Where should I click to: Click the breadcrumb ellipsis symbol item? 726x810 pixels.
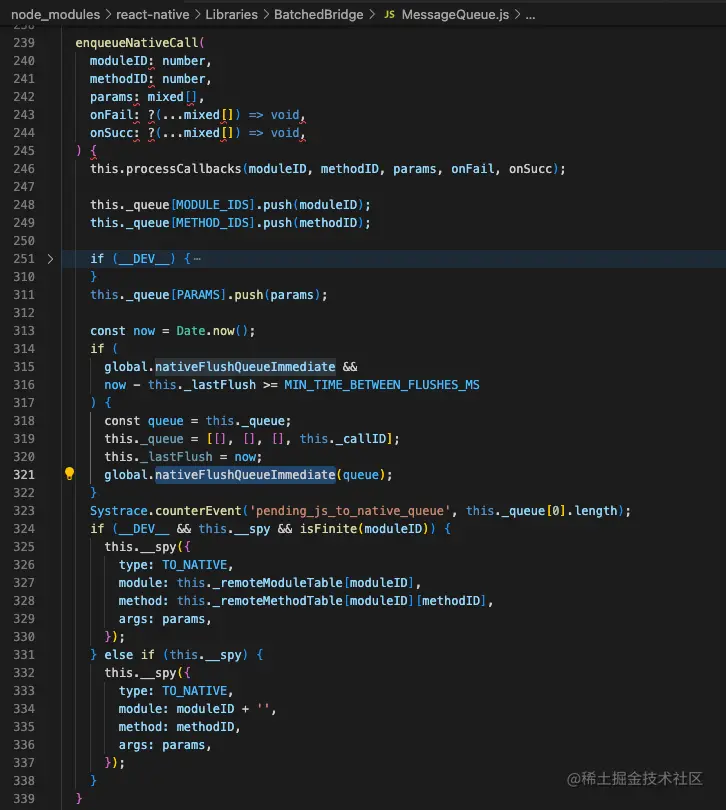pyautogui.click(x=530, y=14)
